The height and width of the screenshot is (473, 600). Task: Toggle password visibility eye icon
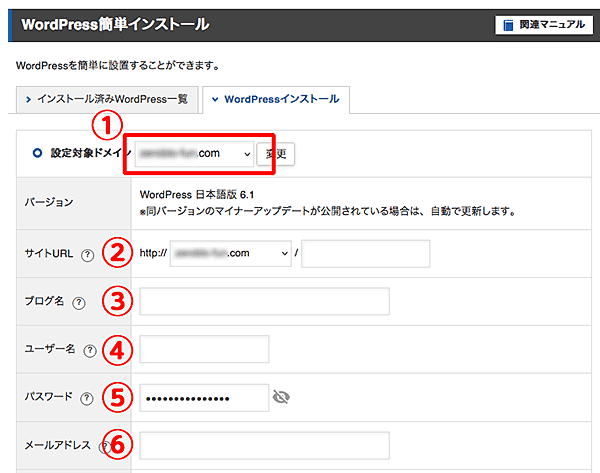tap(281, 397)
